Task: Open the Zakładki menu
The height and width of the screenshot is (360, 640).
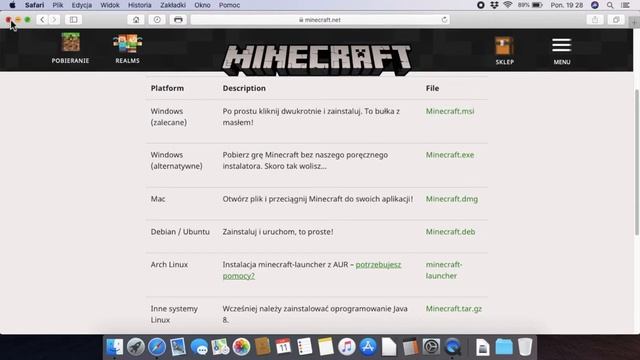Action: click(173, 5)
